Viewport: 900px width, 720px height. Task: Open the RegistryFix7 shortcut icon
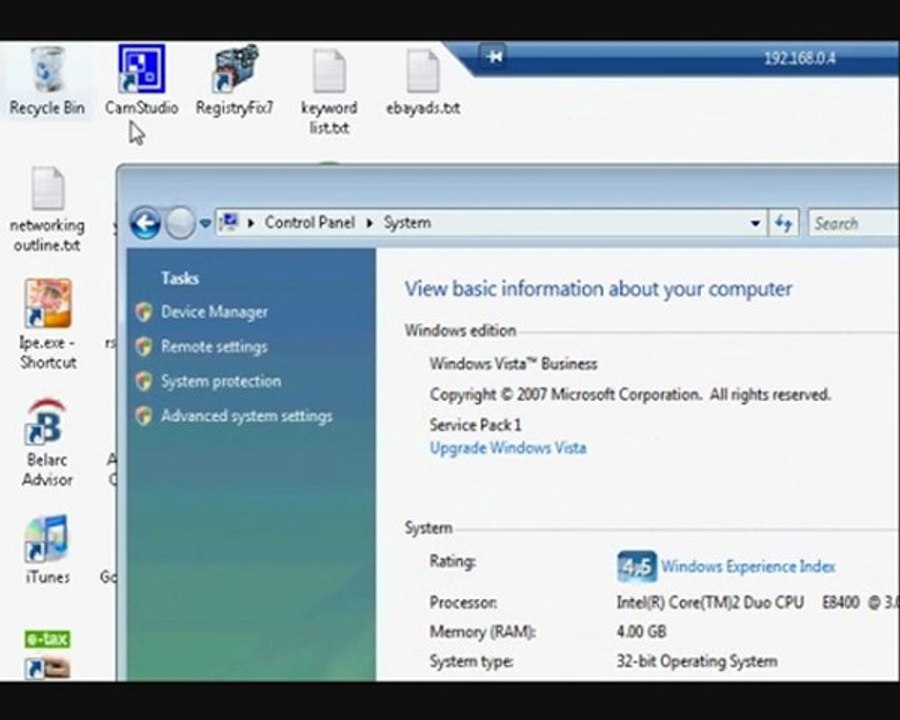(x=235, y=69)
